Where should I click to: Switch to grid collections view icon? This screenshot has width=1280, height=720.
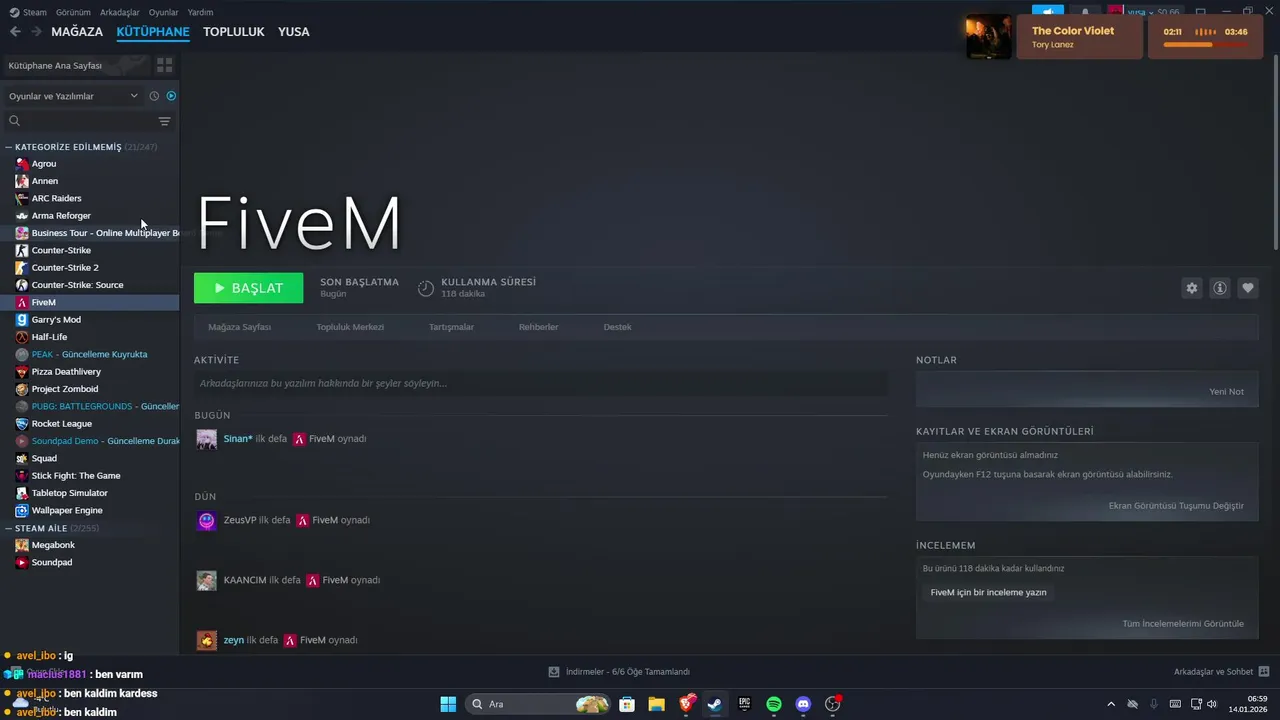[x=165, y=65]
